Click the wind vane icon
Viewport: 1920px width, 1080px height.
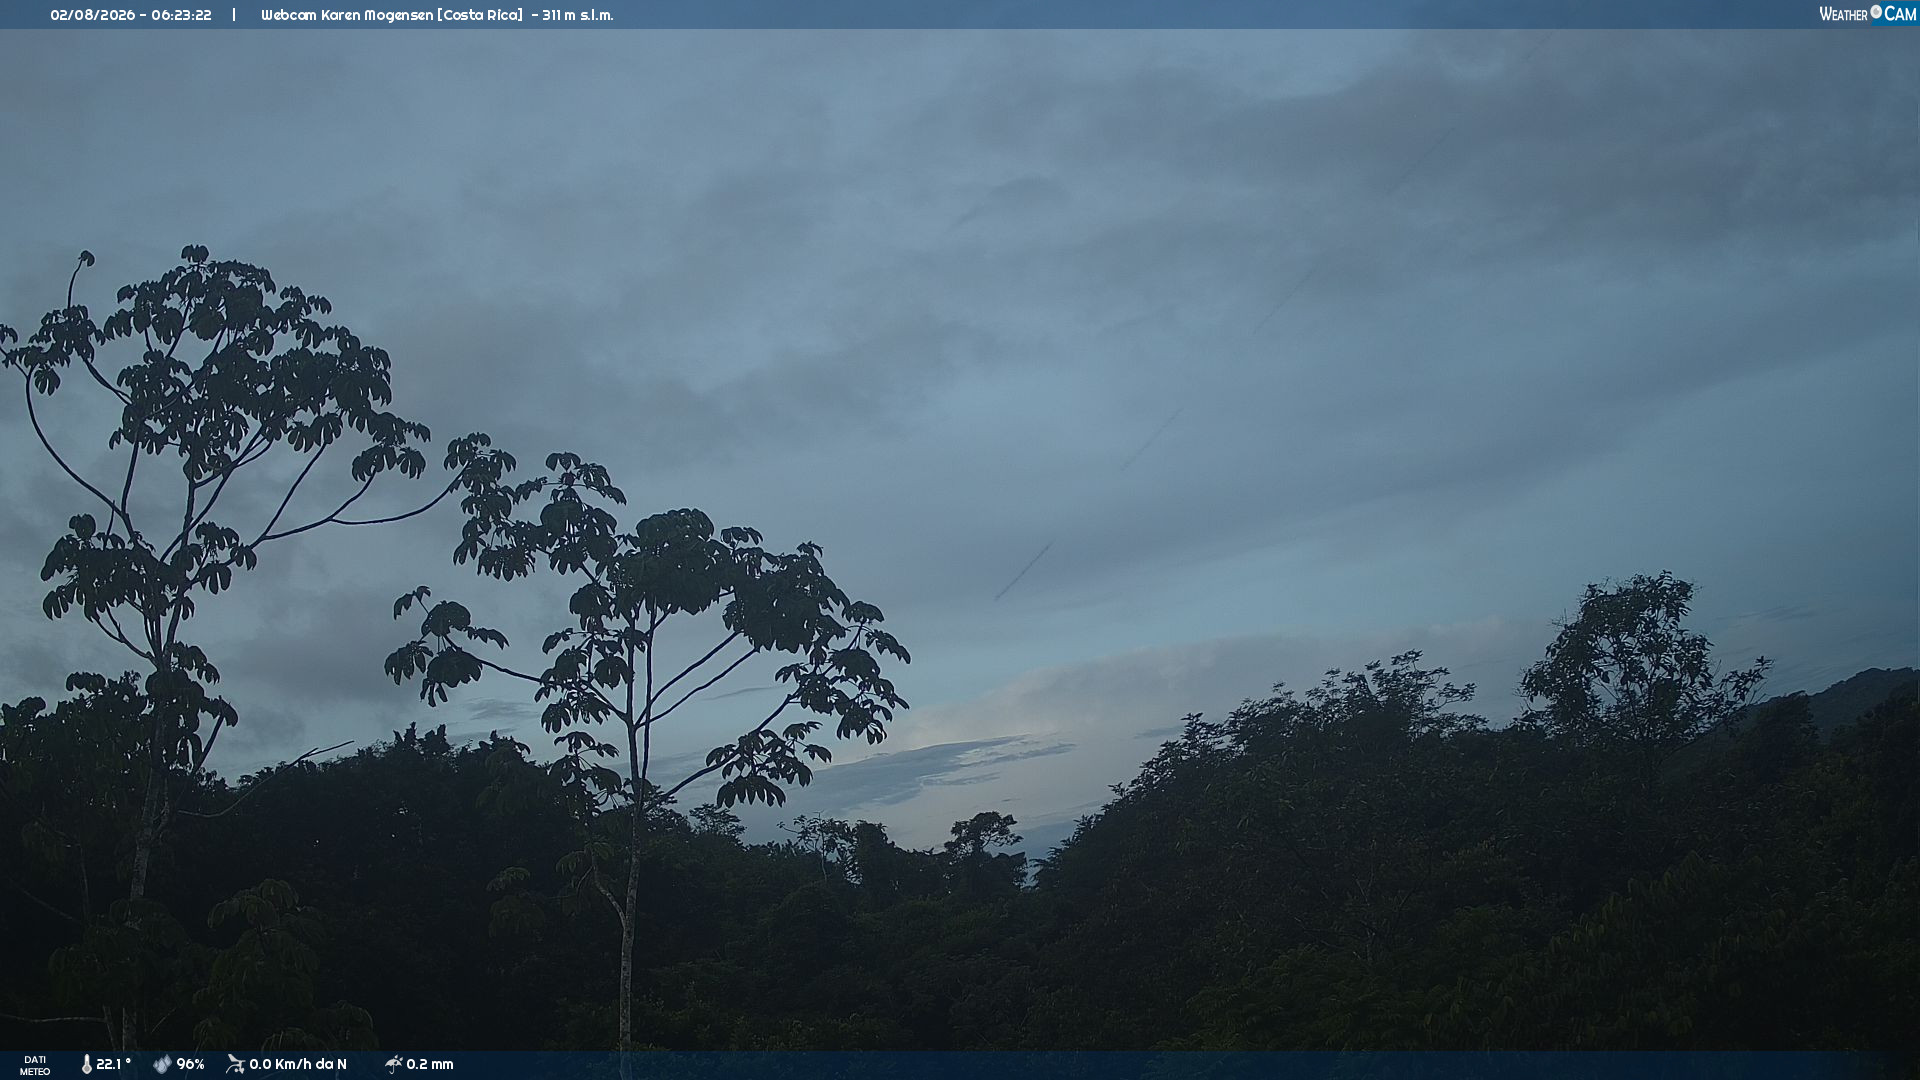[x=235, y=1065]
